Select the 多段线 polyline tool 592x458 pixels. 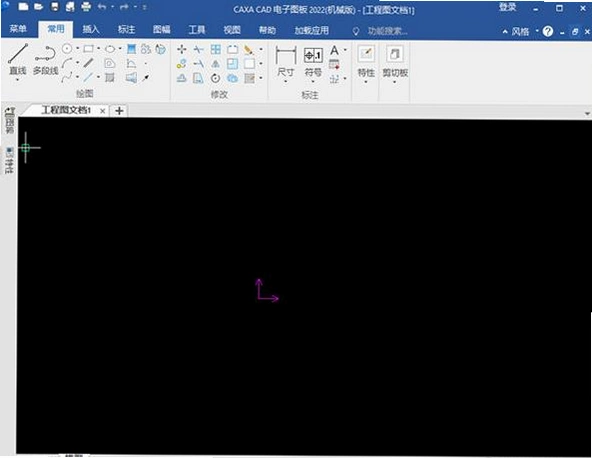click(x=45, y=59)
